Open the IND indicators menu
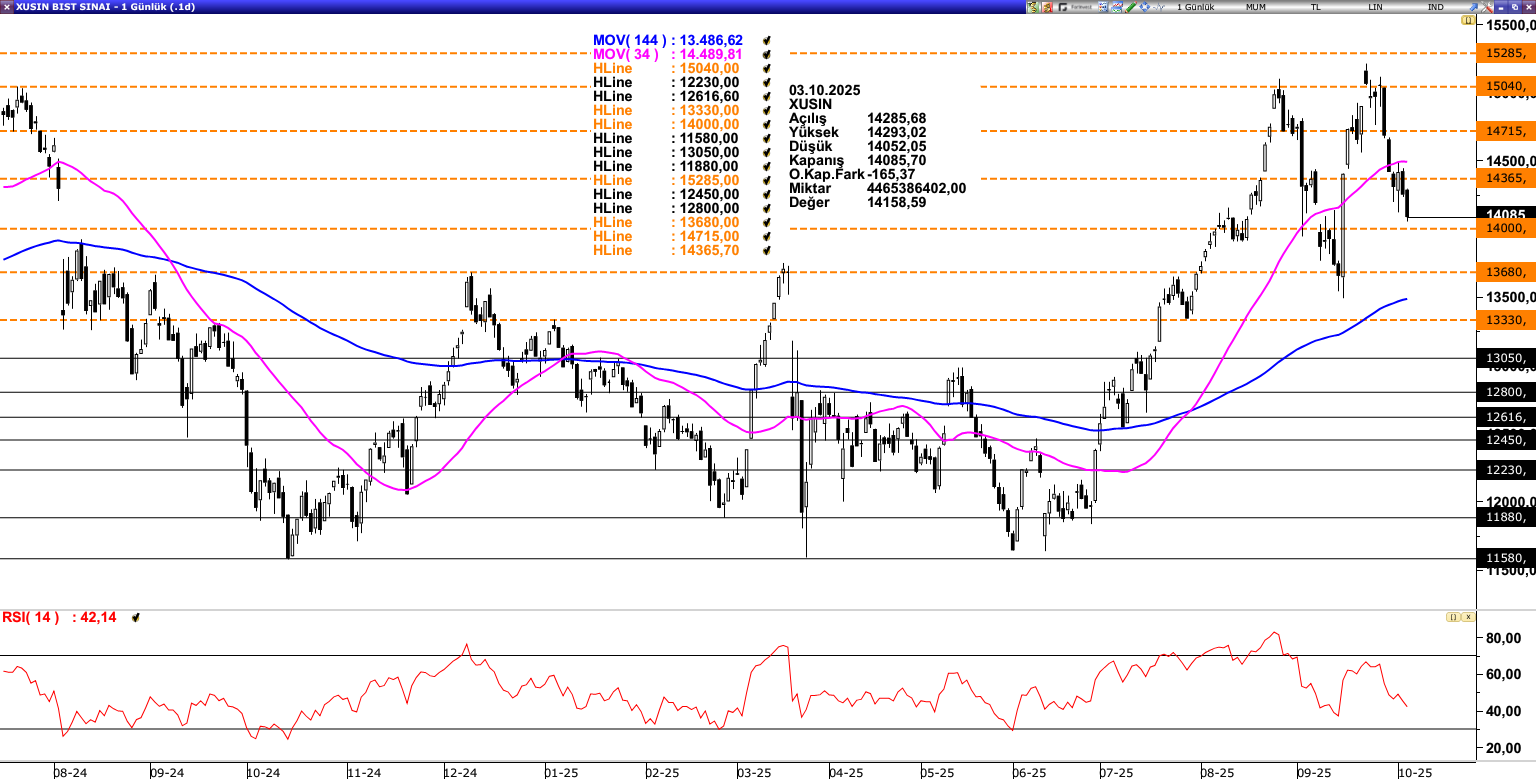1536x779 pixels. click(x=1435, y=7)
